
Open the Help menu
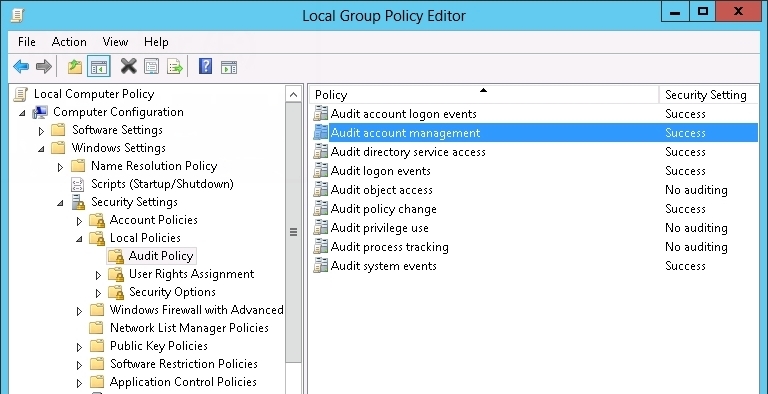click(x=156, y=42)
